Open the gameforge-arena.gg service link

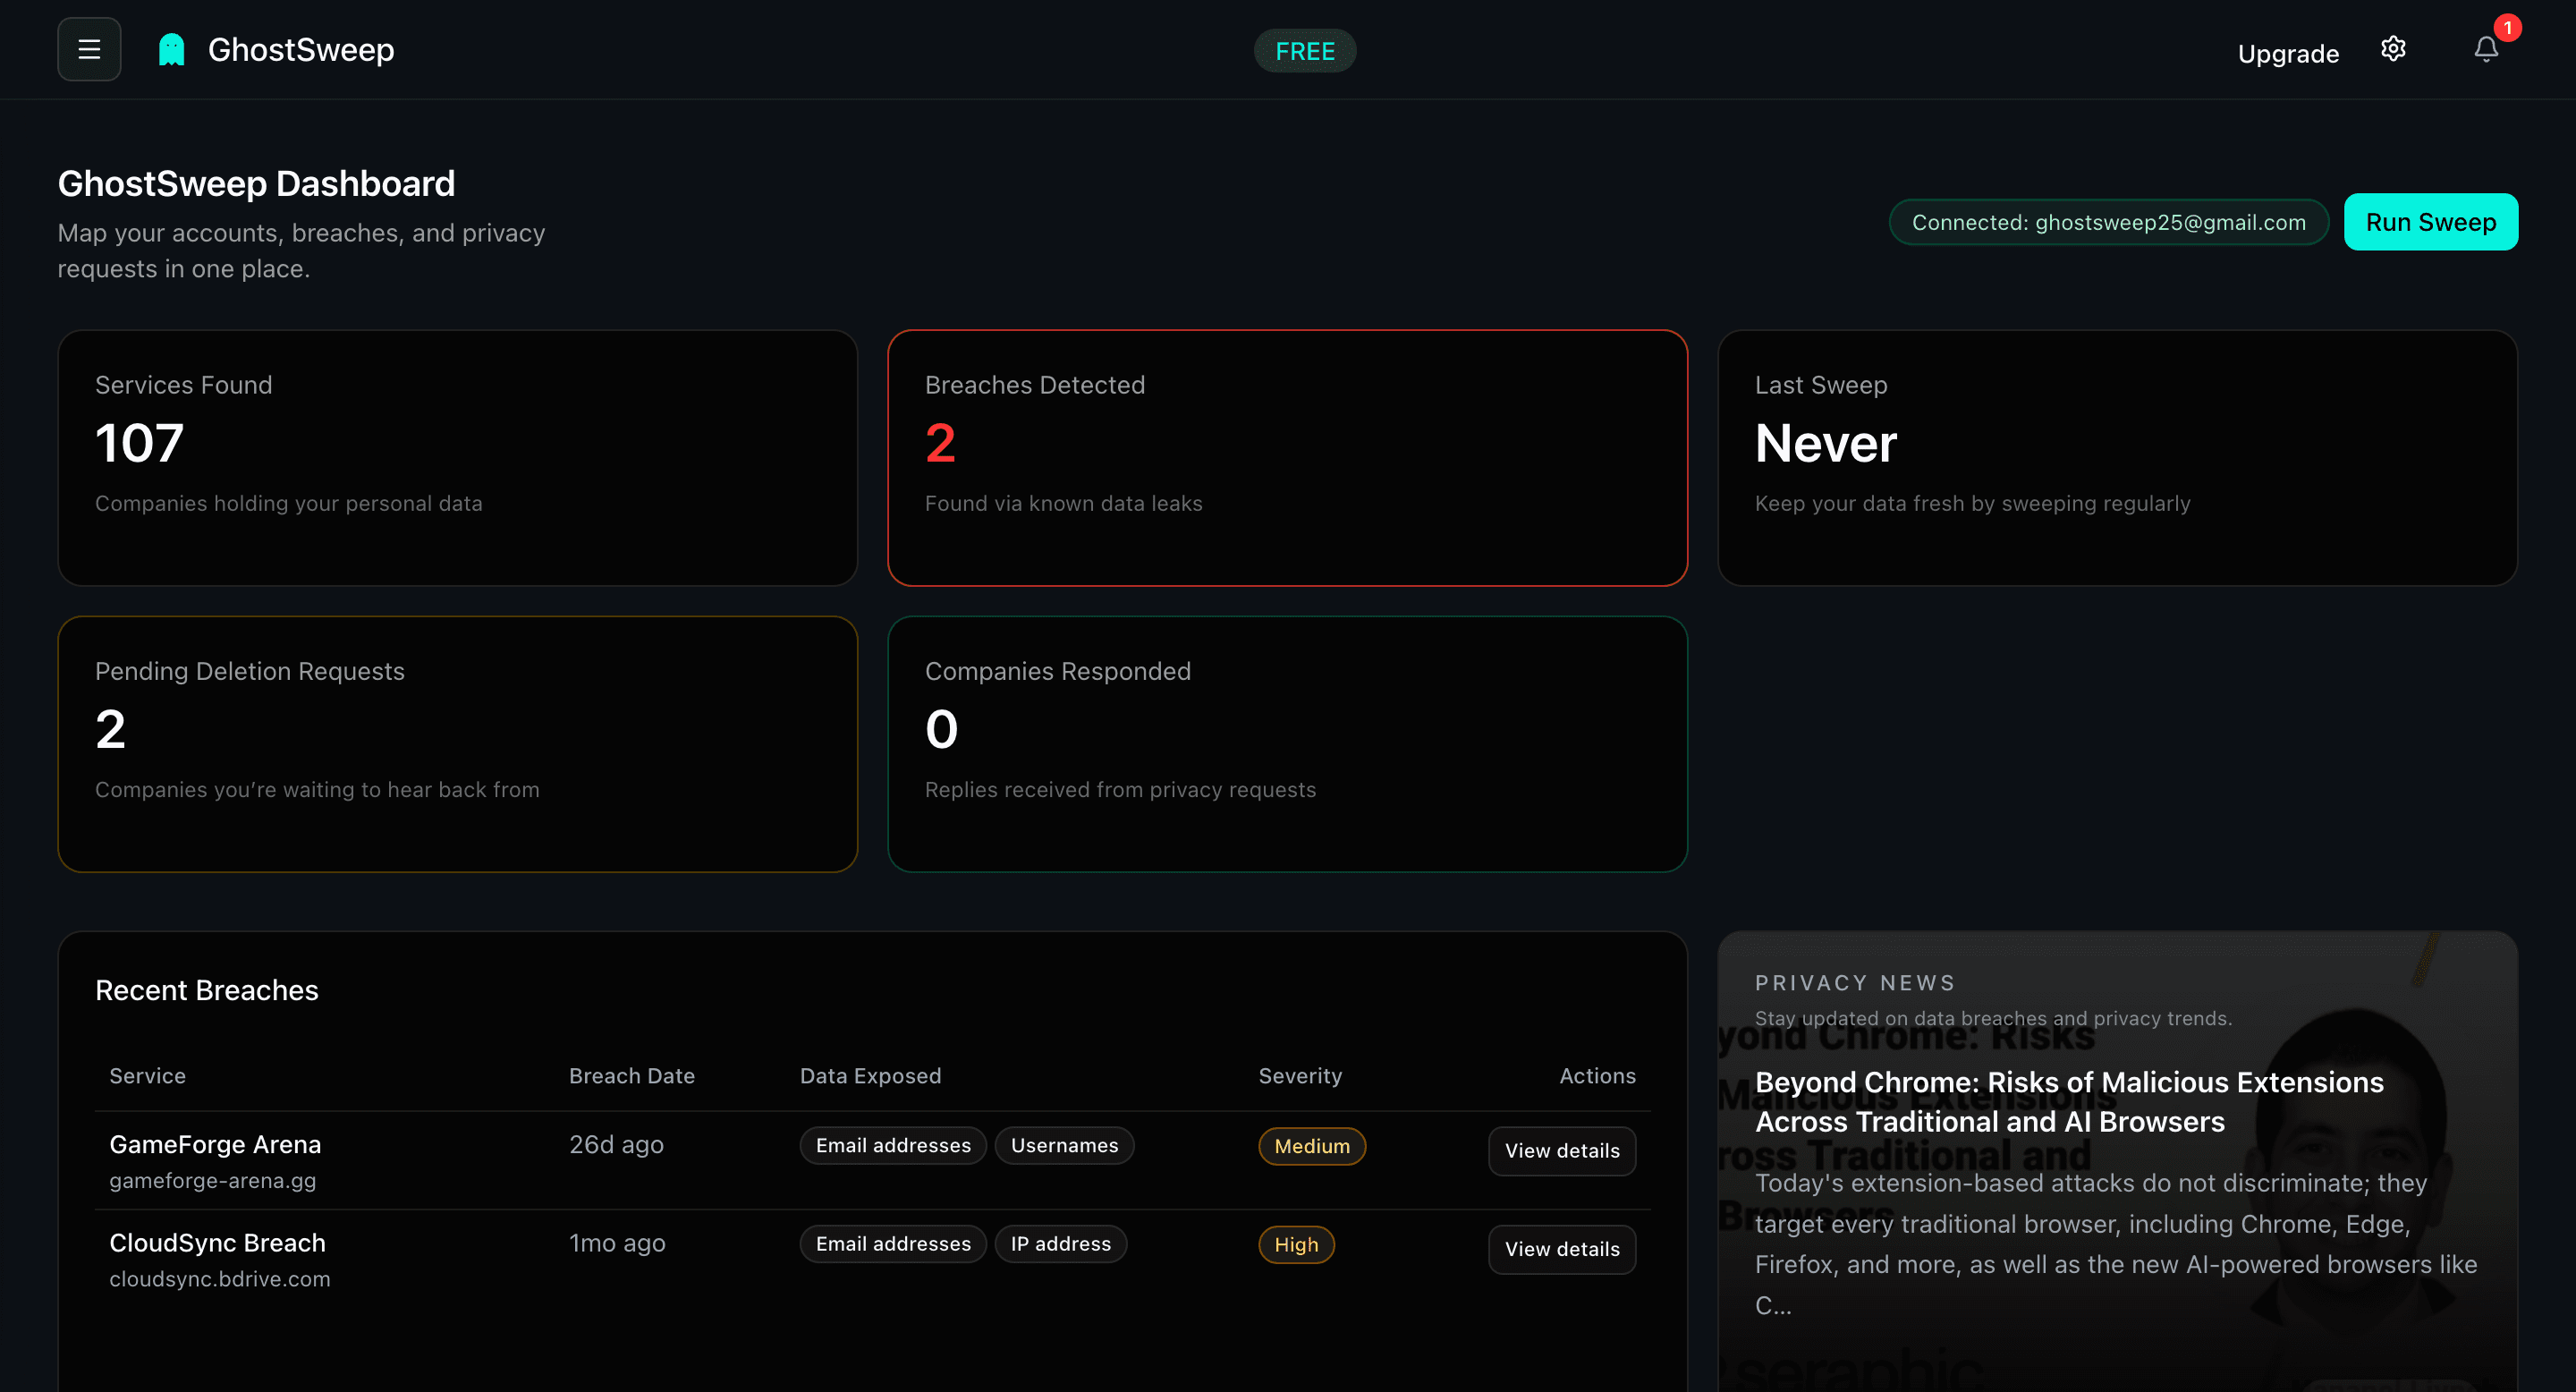[x=212, y=1181]
